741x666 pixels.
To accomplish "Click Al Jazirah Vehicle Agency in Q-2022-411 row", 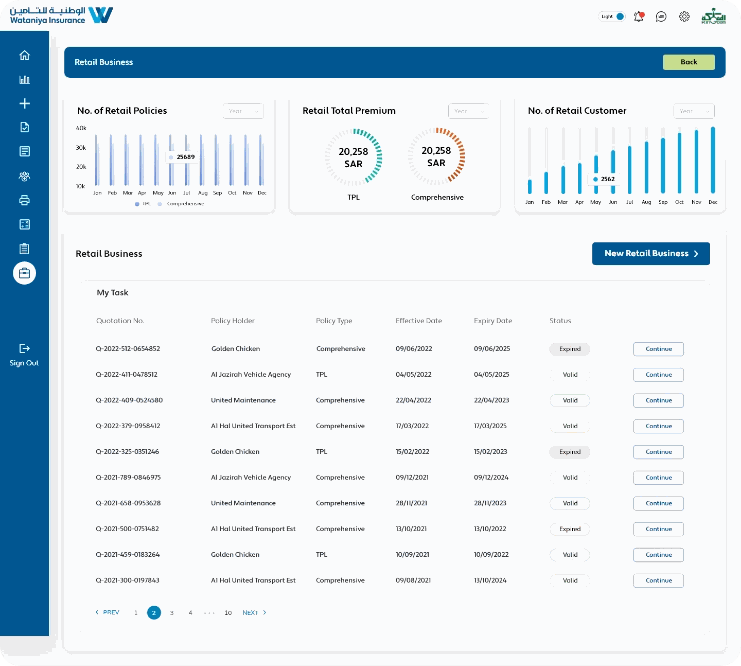I will coord(251,374).
